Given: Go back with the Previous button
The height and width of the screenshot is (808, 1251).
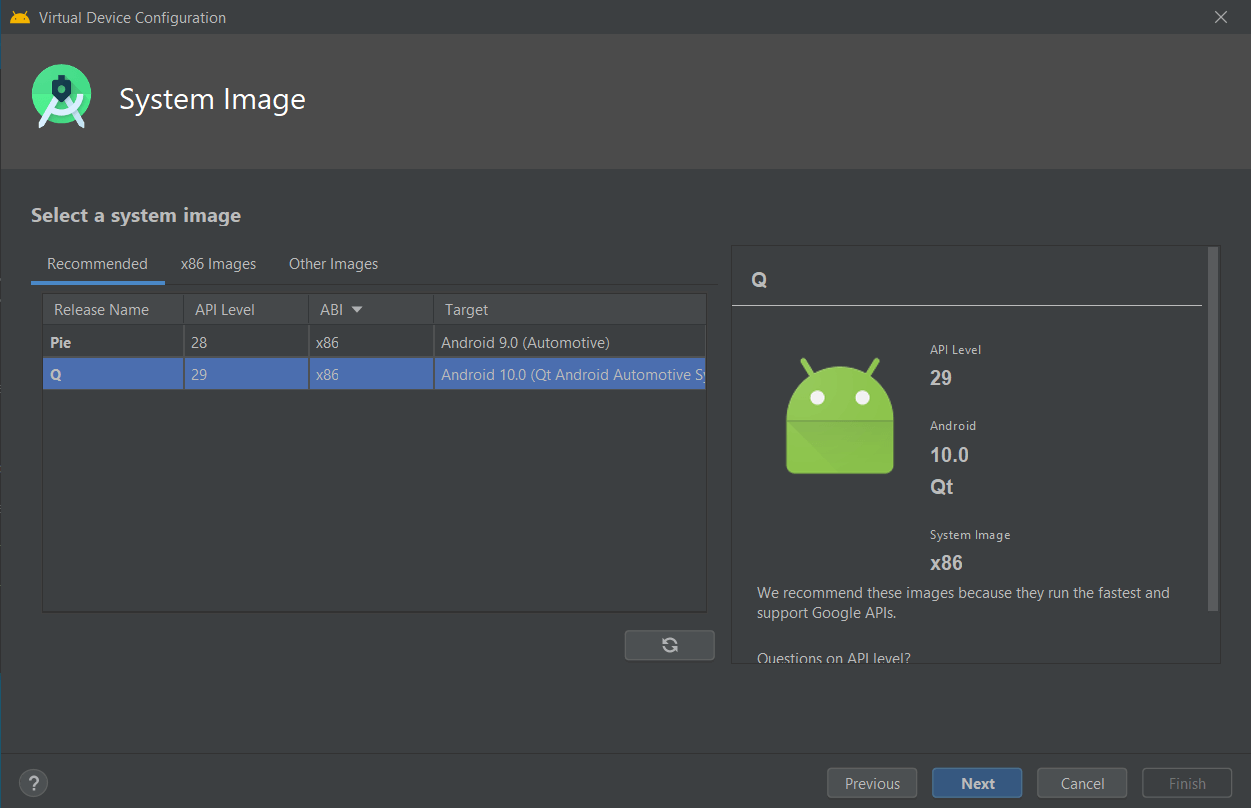Looking at the screenshot, I should click(872, 783).
